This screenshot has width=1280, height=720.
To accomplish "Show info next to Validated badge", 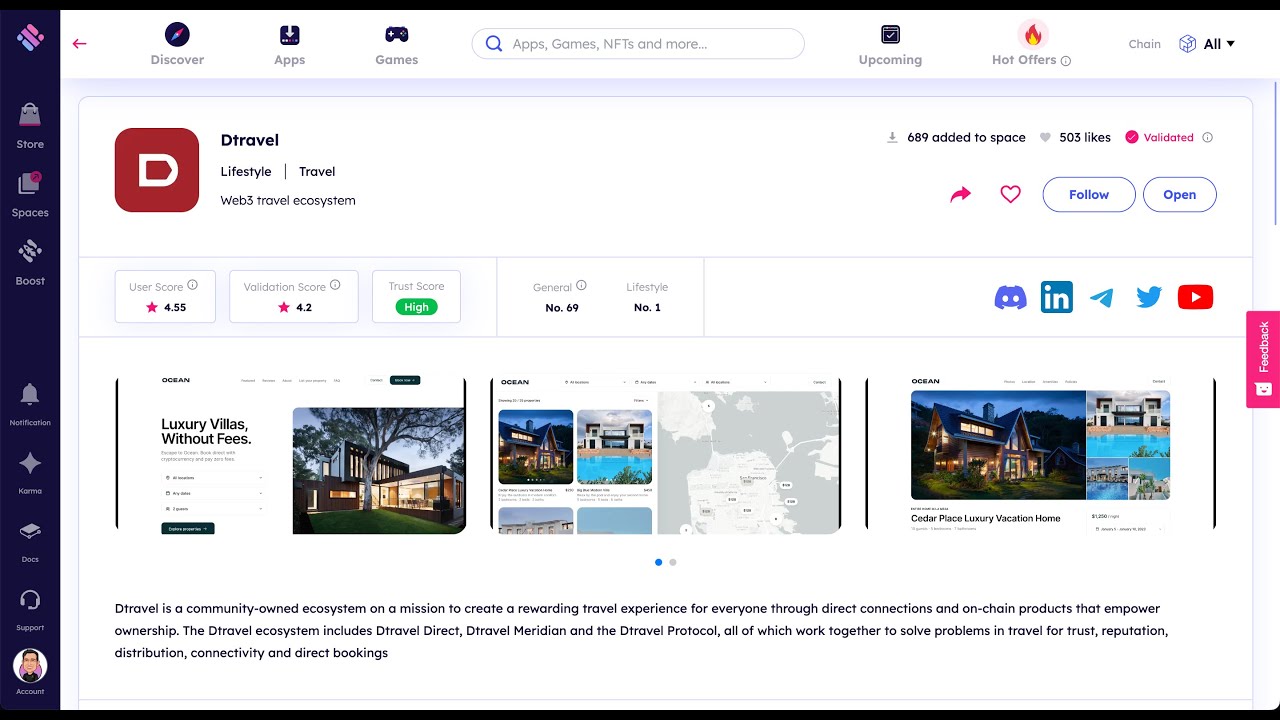I will tap(1207, 138).
